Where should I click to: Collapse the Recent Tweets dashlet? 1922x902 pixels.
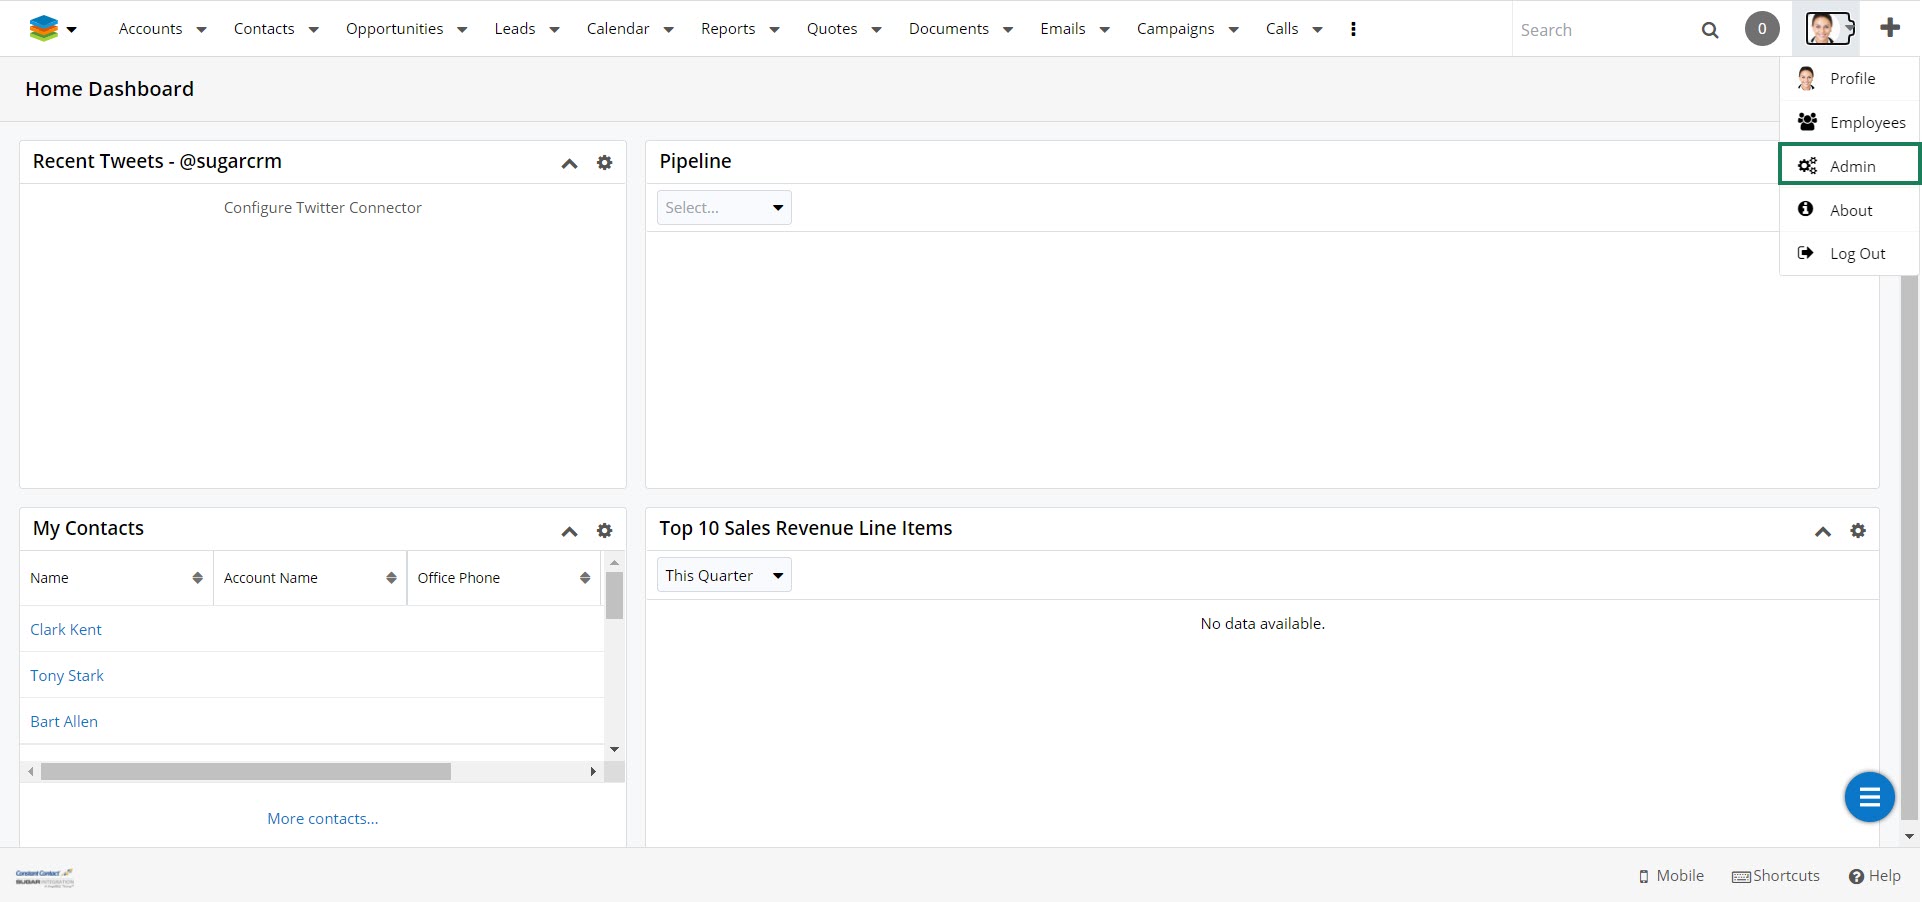pos(569,163)
